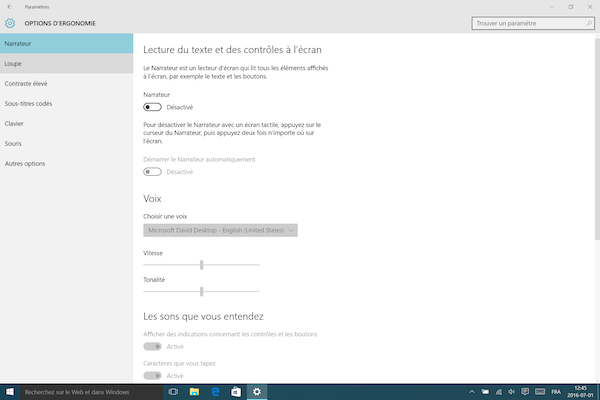This screenshot has width=600, height=400.
Task: Open the Contraste élevé section
Action: coord(67,83)
